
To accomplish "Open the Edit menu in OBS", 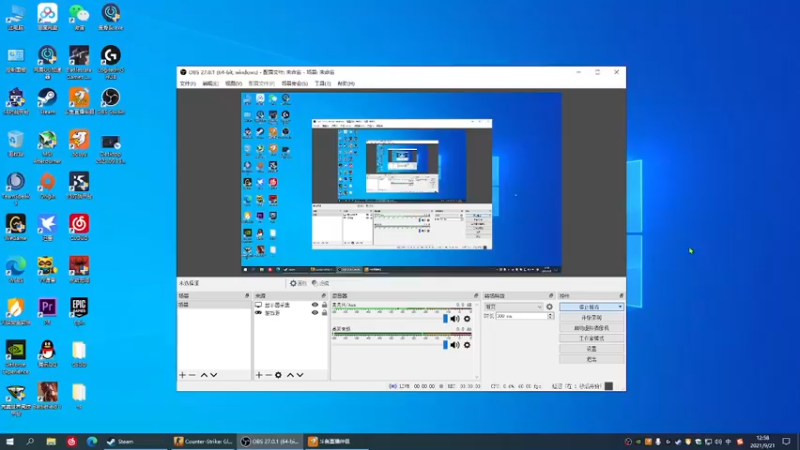I will pos(210,83).
